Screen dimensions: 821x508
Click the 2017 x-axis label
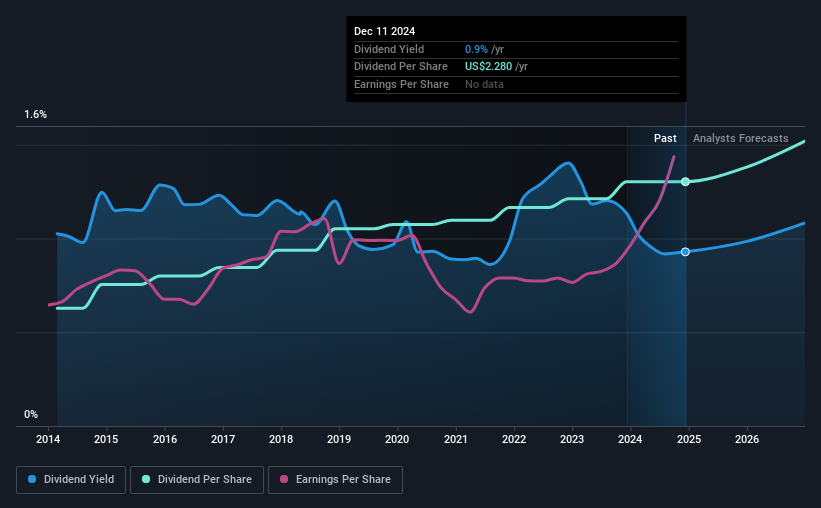223,439
